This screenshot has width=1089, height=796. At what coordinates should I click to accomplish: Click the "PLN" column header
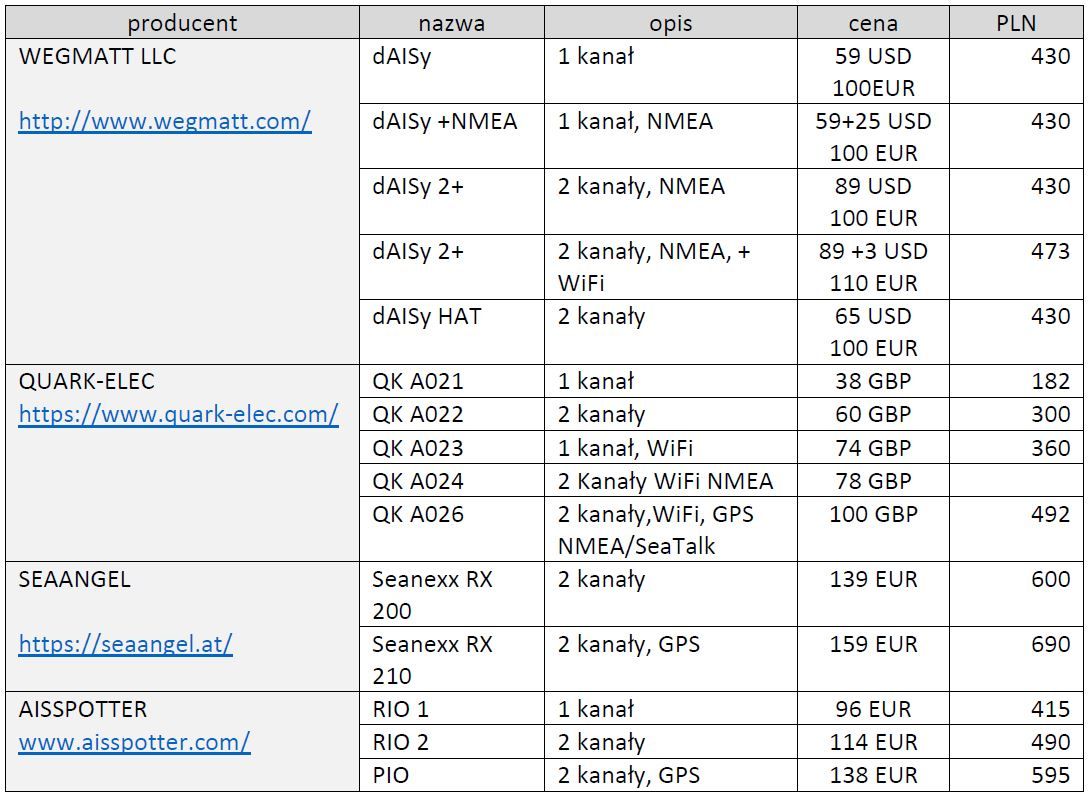(1016, 23)
